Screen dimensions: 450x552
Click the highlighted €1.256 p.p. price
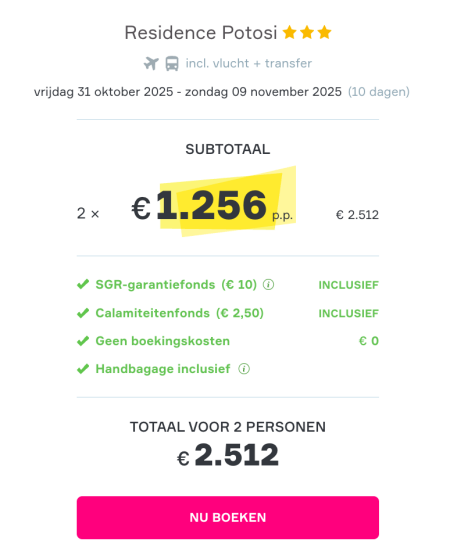(212, 205)
